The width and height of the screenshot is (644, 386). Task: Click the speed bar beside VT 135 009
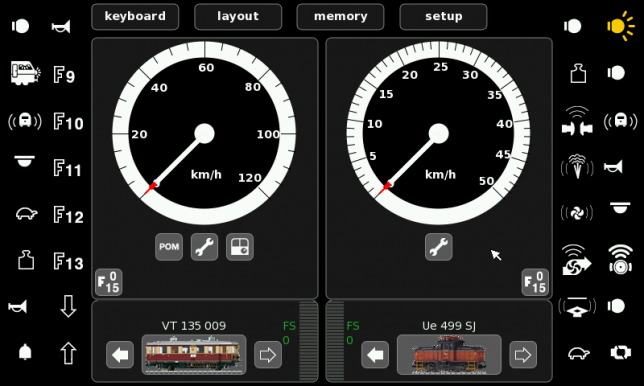[x=308, y=341]
